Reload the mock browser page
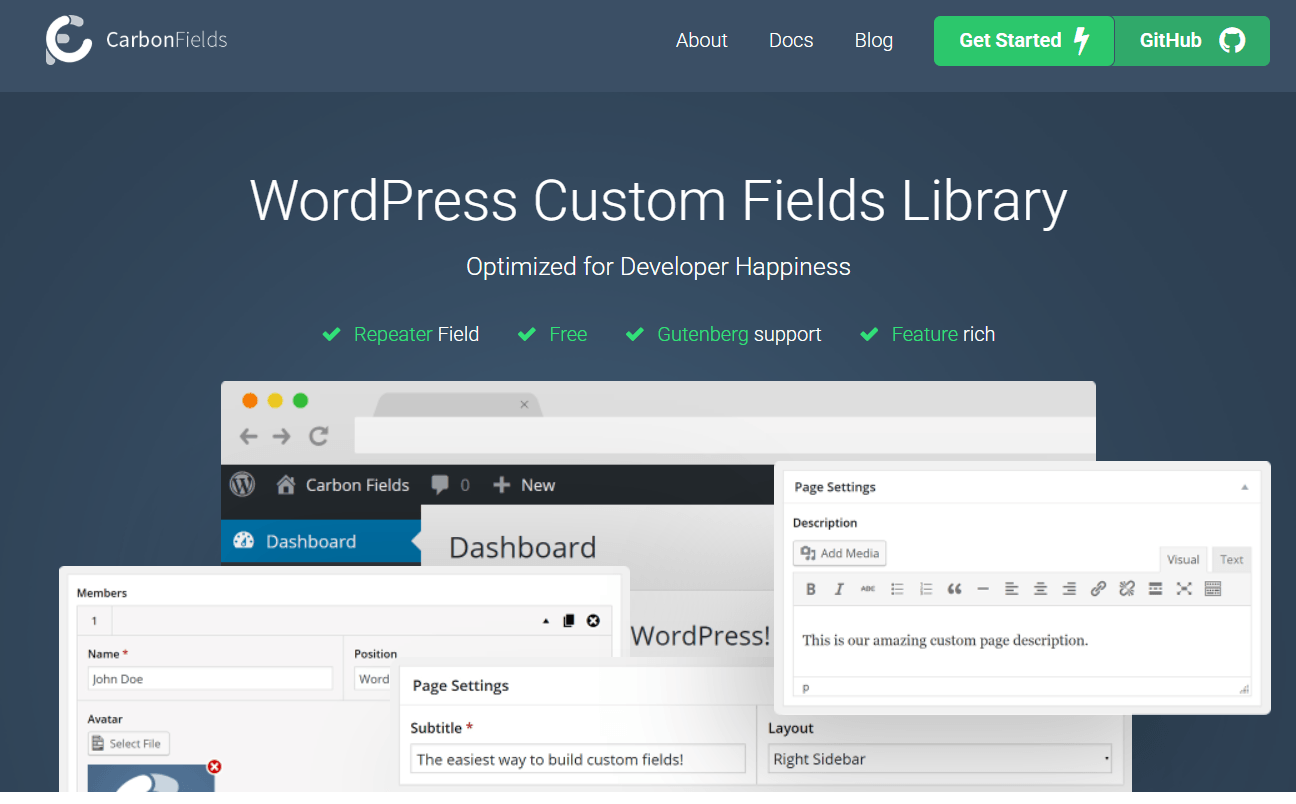Image resolution: width=1296 pixels, height=804 pixels. [x=319, y=436]
